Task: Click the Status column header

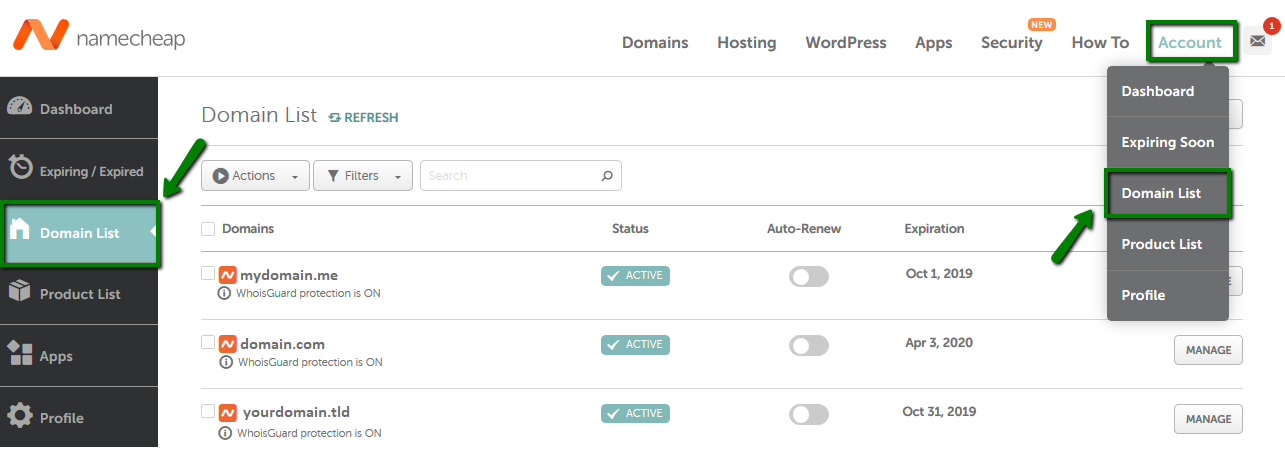Action: [630, 229]
